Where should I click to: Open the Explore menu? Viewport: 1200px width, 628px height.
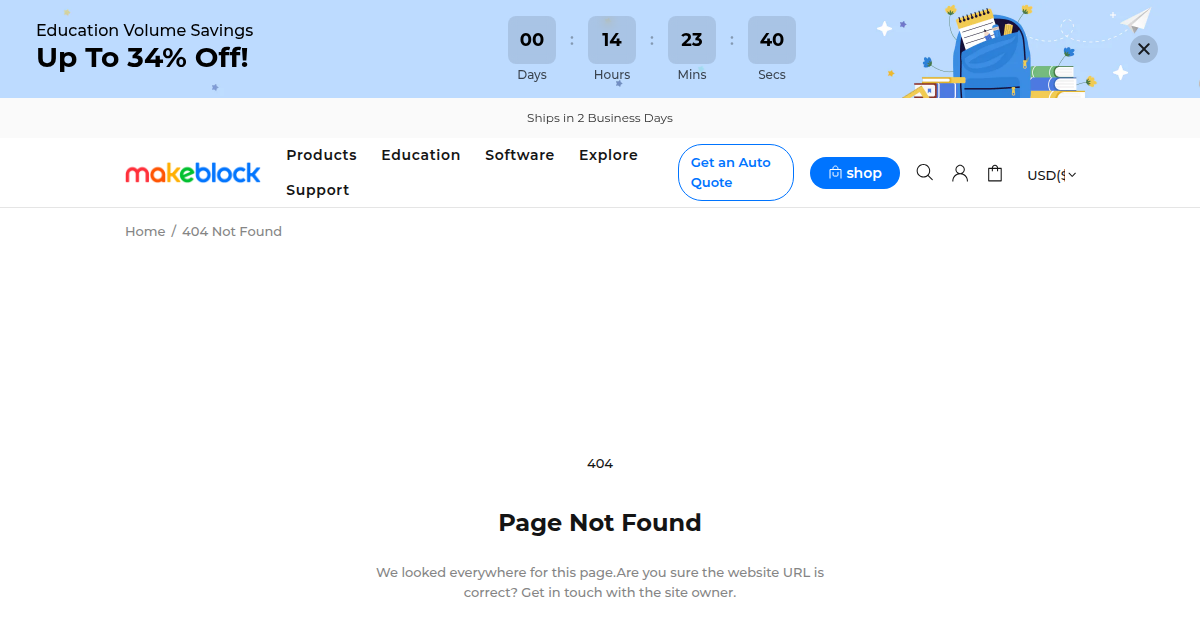click(x=608, y=155)
